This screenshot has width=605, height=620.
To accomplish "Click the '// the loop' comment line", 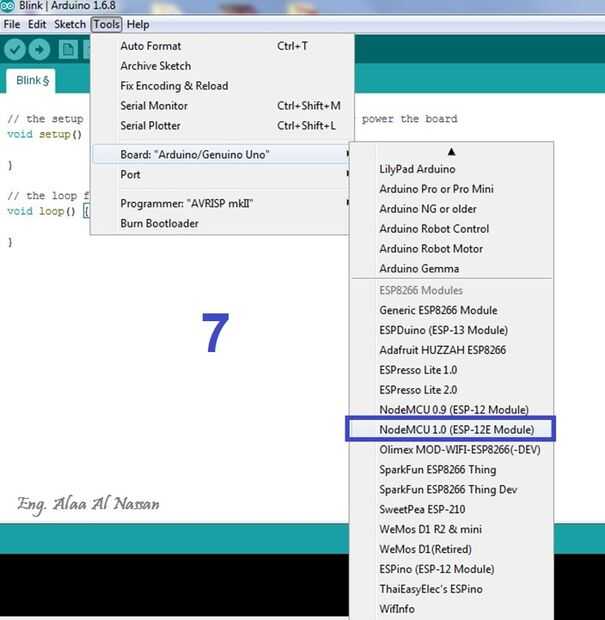I will click(x=47, y=196).
